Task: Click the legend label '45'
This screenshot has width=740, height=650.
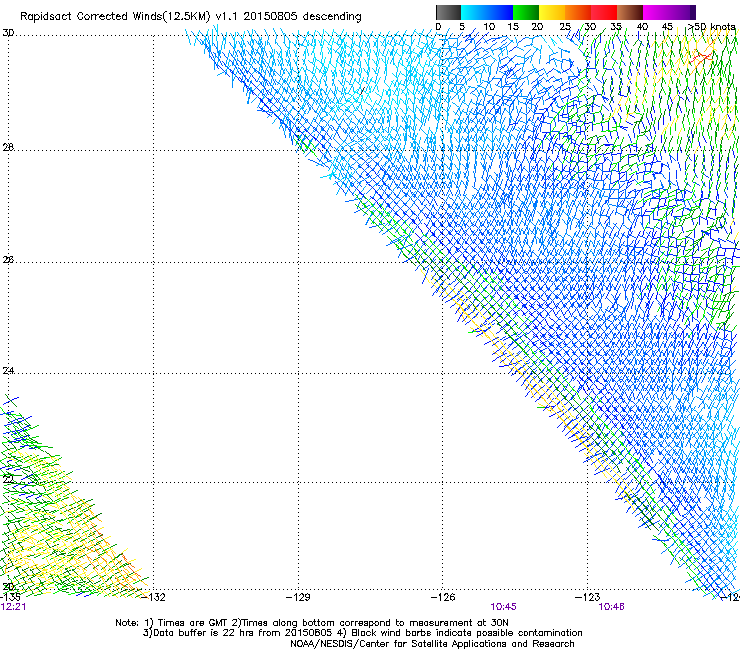Action: 667,27
